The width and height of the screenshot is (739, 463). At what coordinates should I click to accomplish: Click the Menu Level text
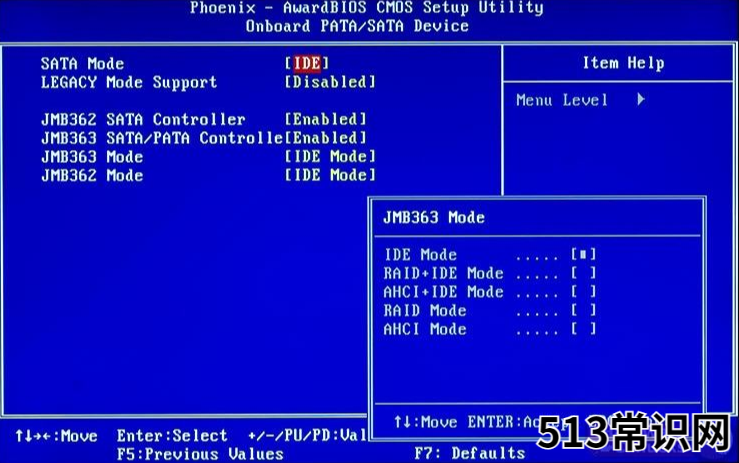coord(562,100)
